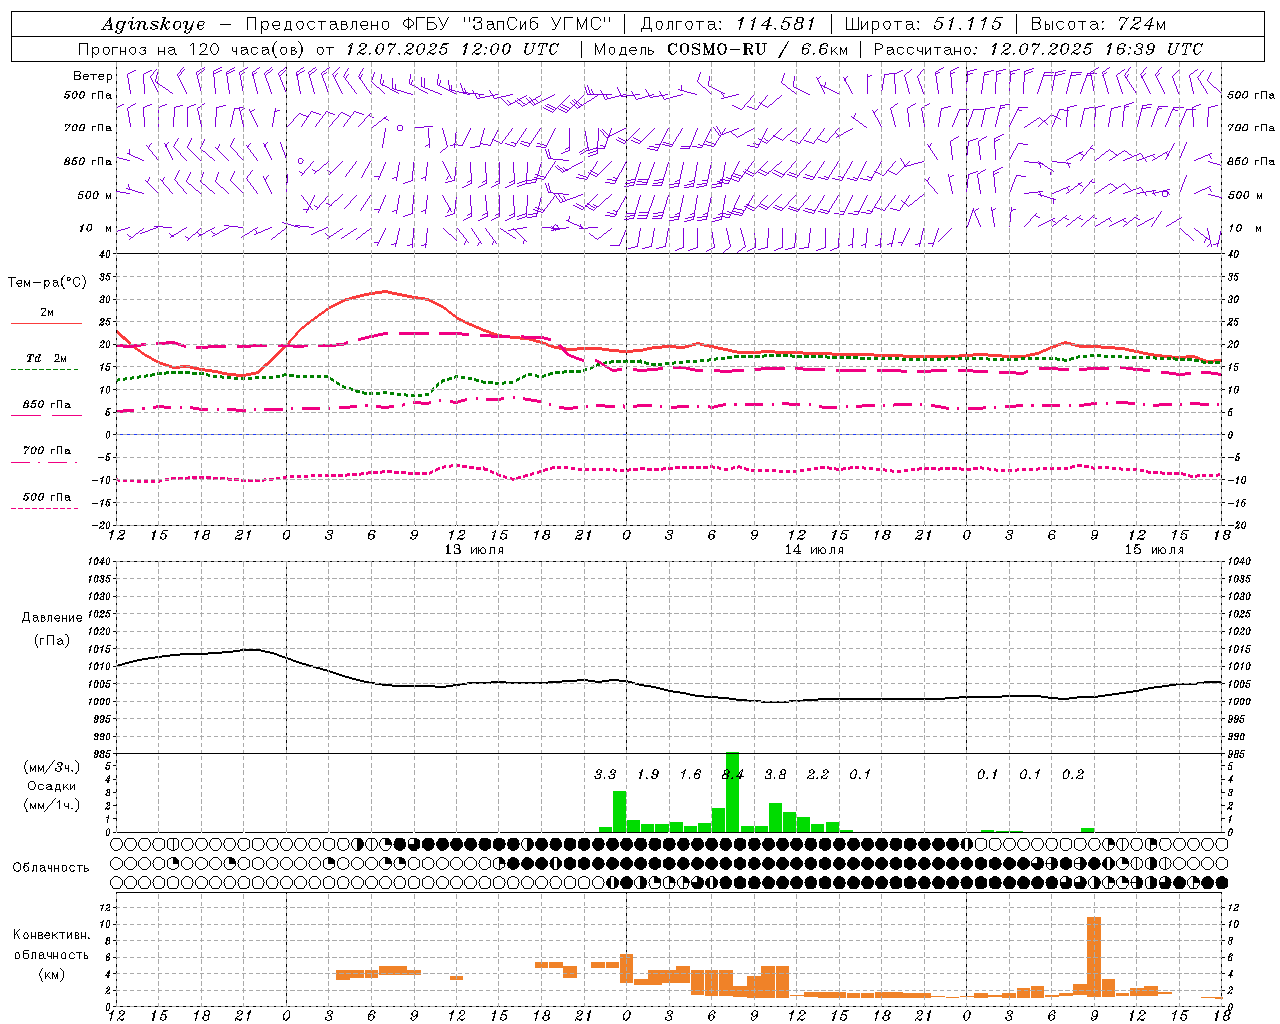Viewport: 1280px width, 1024px height.
Task: Click the "Высота: 724м" elevation label
Action: point(1098,24)
